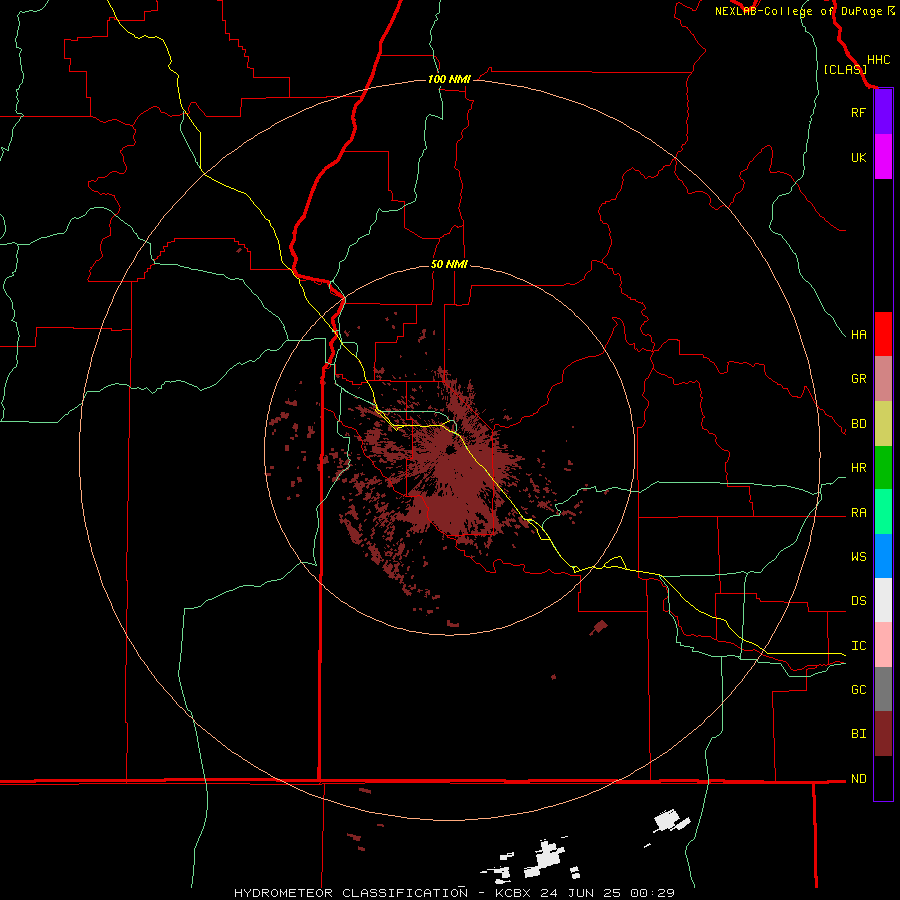Click the RA mint green legend swatch

coord(883,512)
